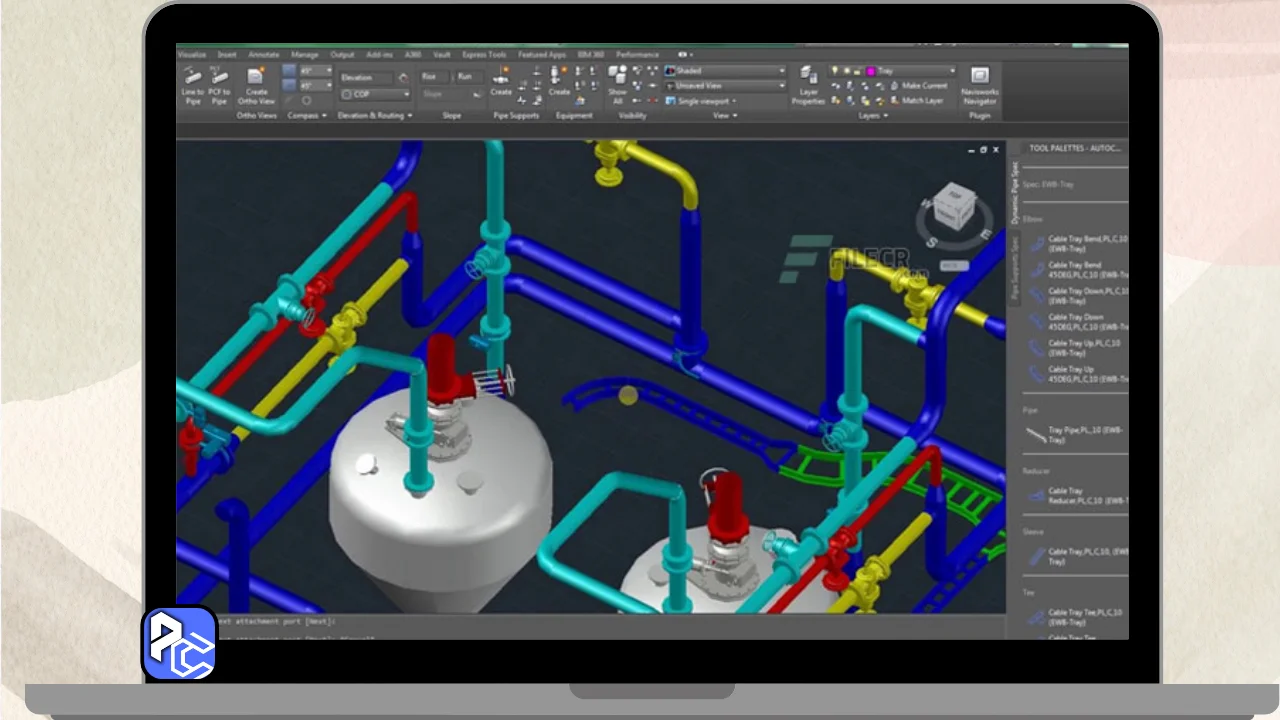Open the COP routing dropdown
The height and width of the screenshot is (720, 1280).
pos(375,94)
